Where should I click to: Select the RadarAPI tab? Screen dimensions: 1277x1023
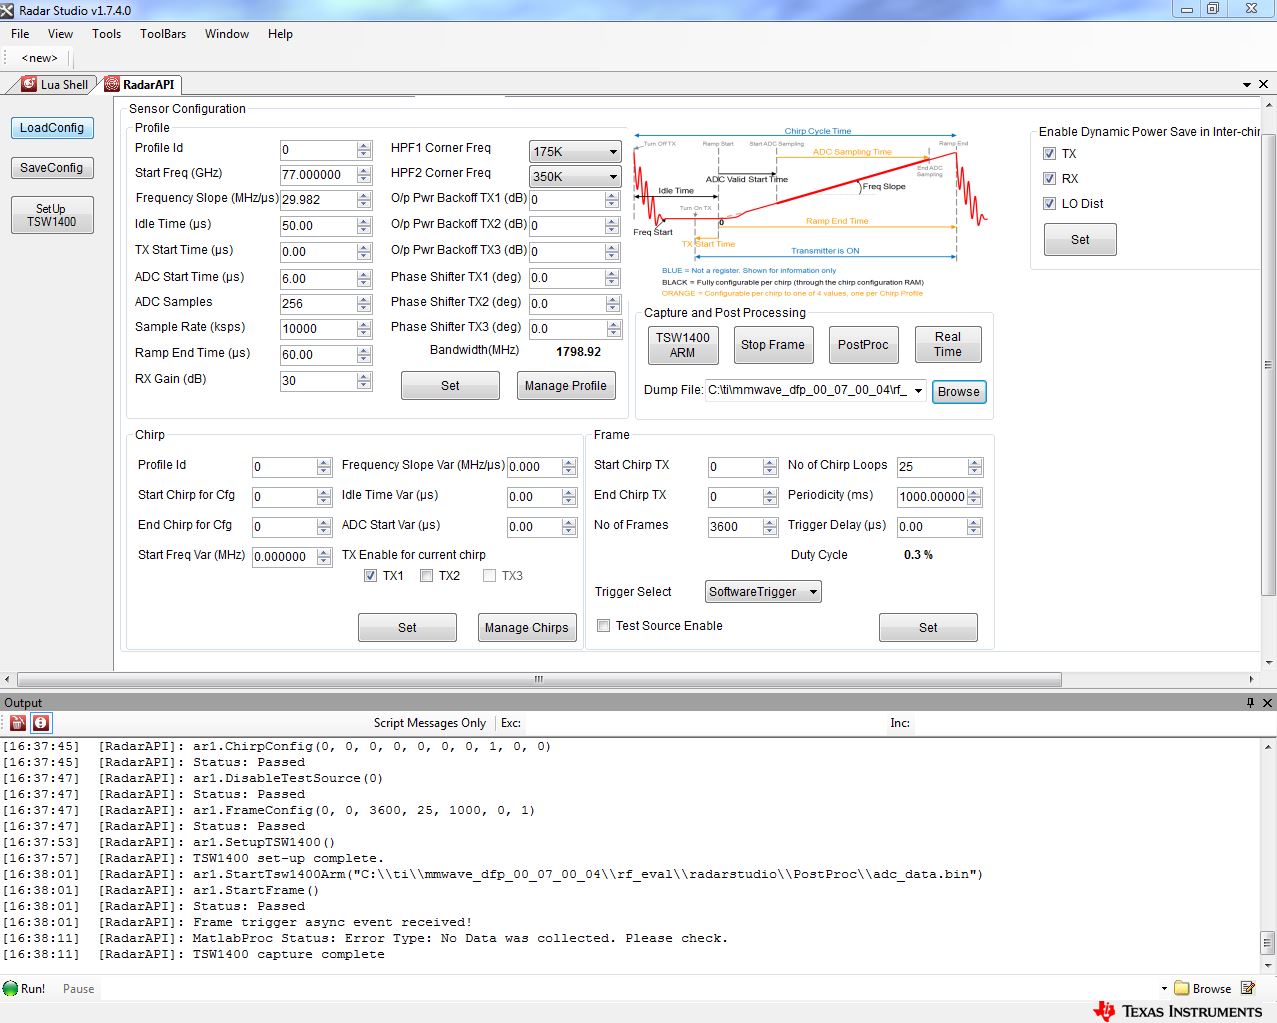click(140, 85)
